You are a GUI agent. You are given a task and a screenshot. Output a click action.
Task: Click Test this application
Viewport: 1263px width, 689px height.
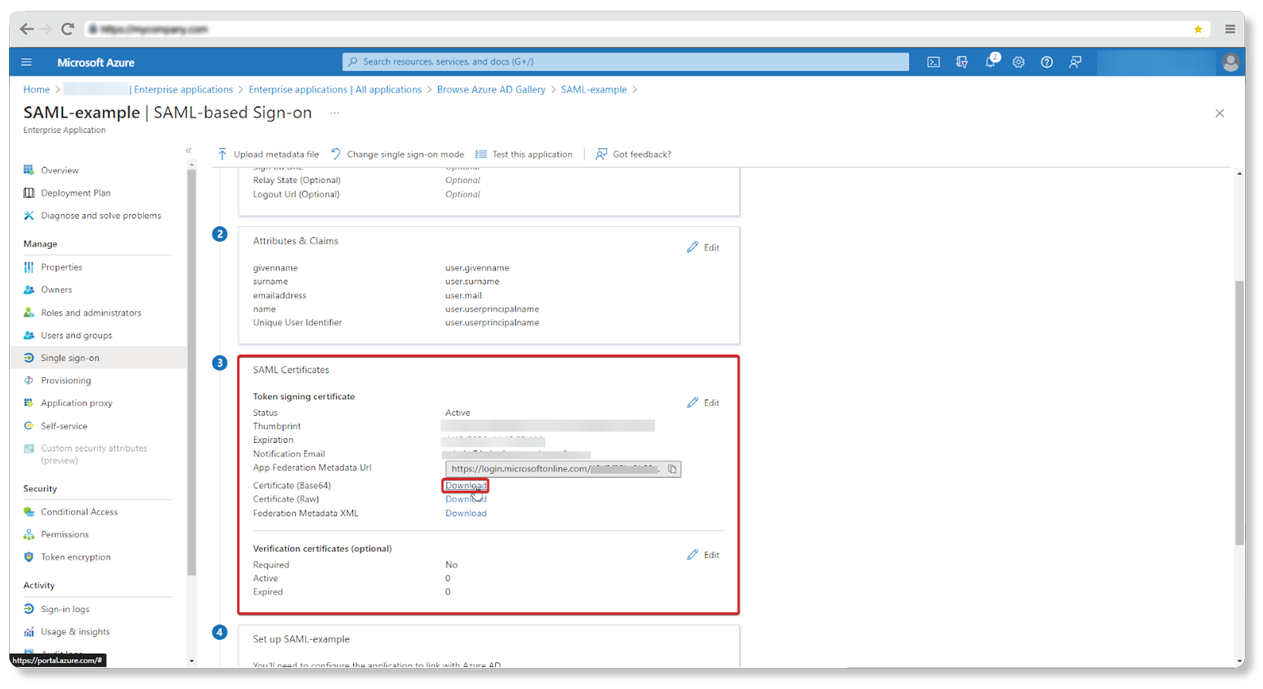[524, 154]
